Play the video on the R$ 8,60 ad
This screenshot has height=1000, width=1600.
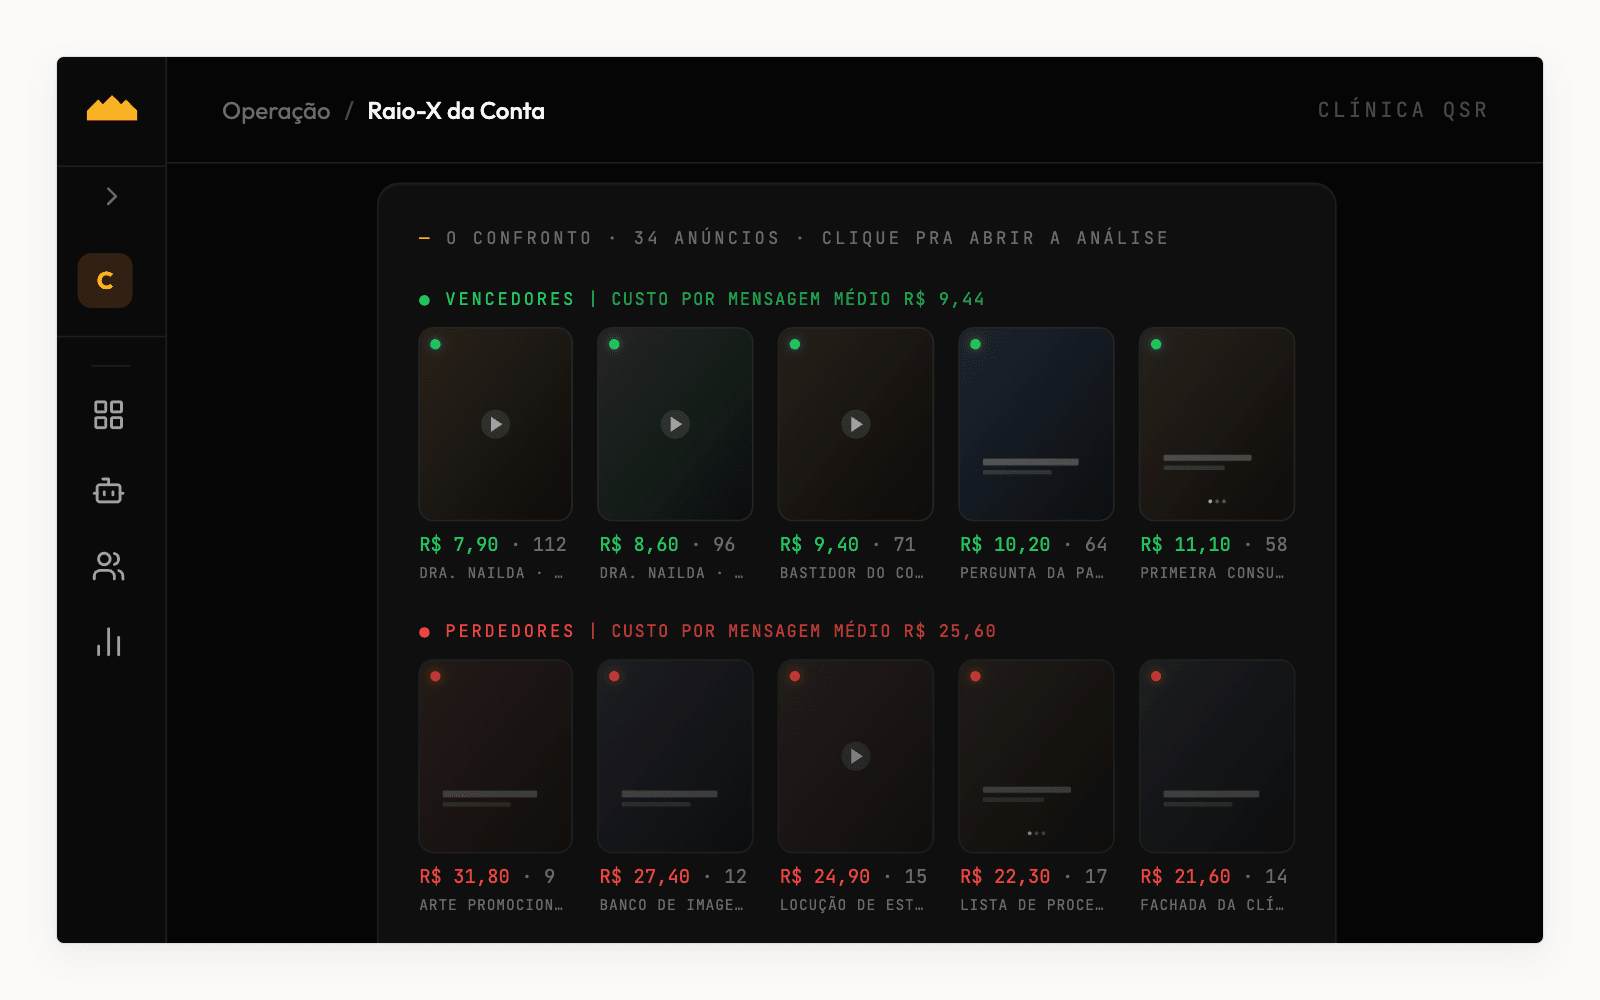tap(675, 424)
